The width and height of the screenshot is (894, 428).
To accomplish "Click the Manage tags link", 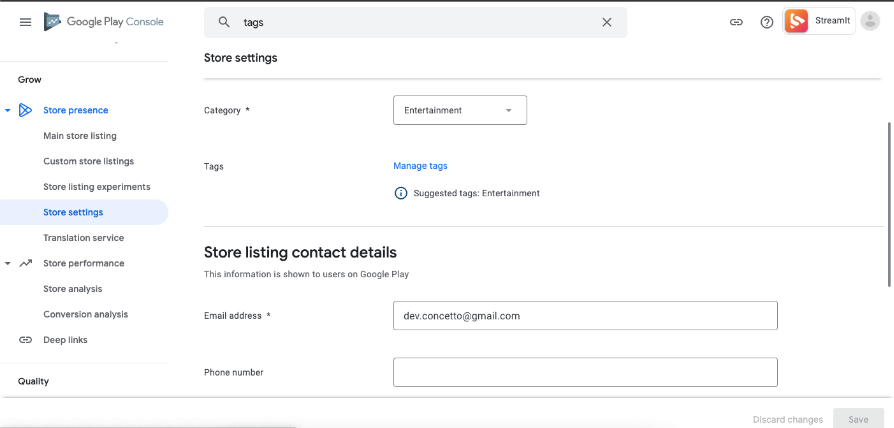I will (x=420, y=166).
